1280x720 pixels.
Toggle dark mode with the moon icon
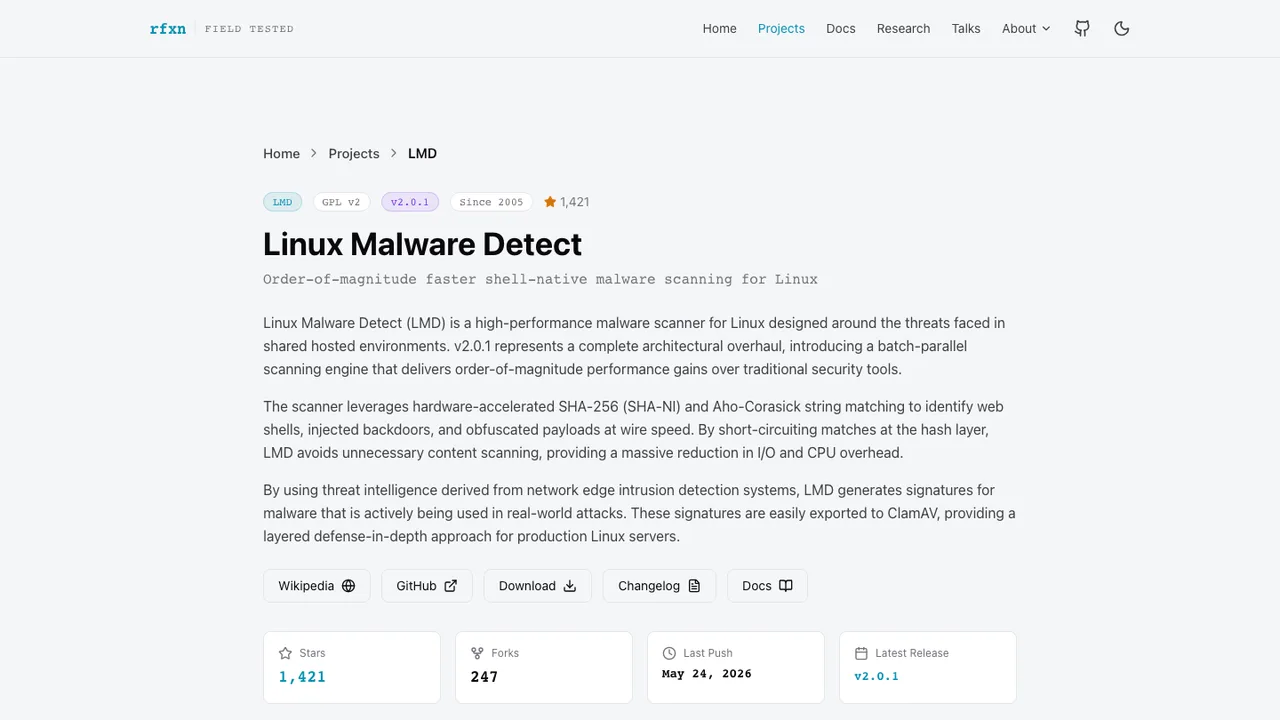tap(1122, 28)
